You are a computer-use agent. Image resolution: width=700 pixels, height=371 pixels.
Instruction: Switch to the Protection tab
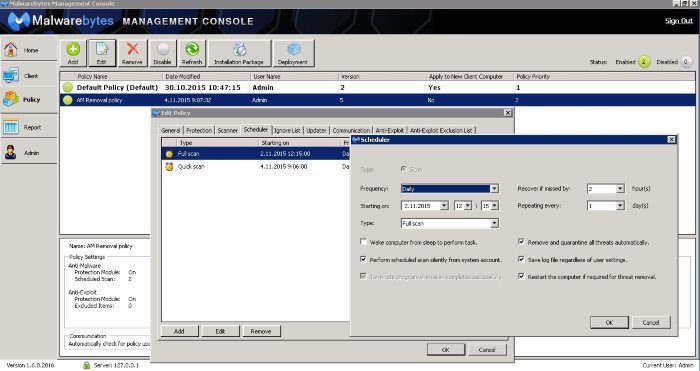(x=199, y=130)
